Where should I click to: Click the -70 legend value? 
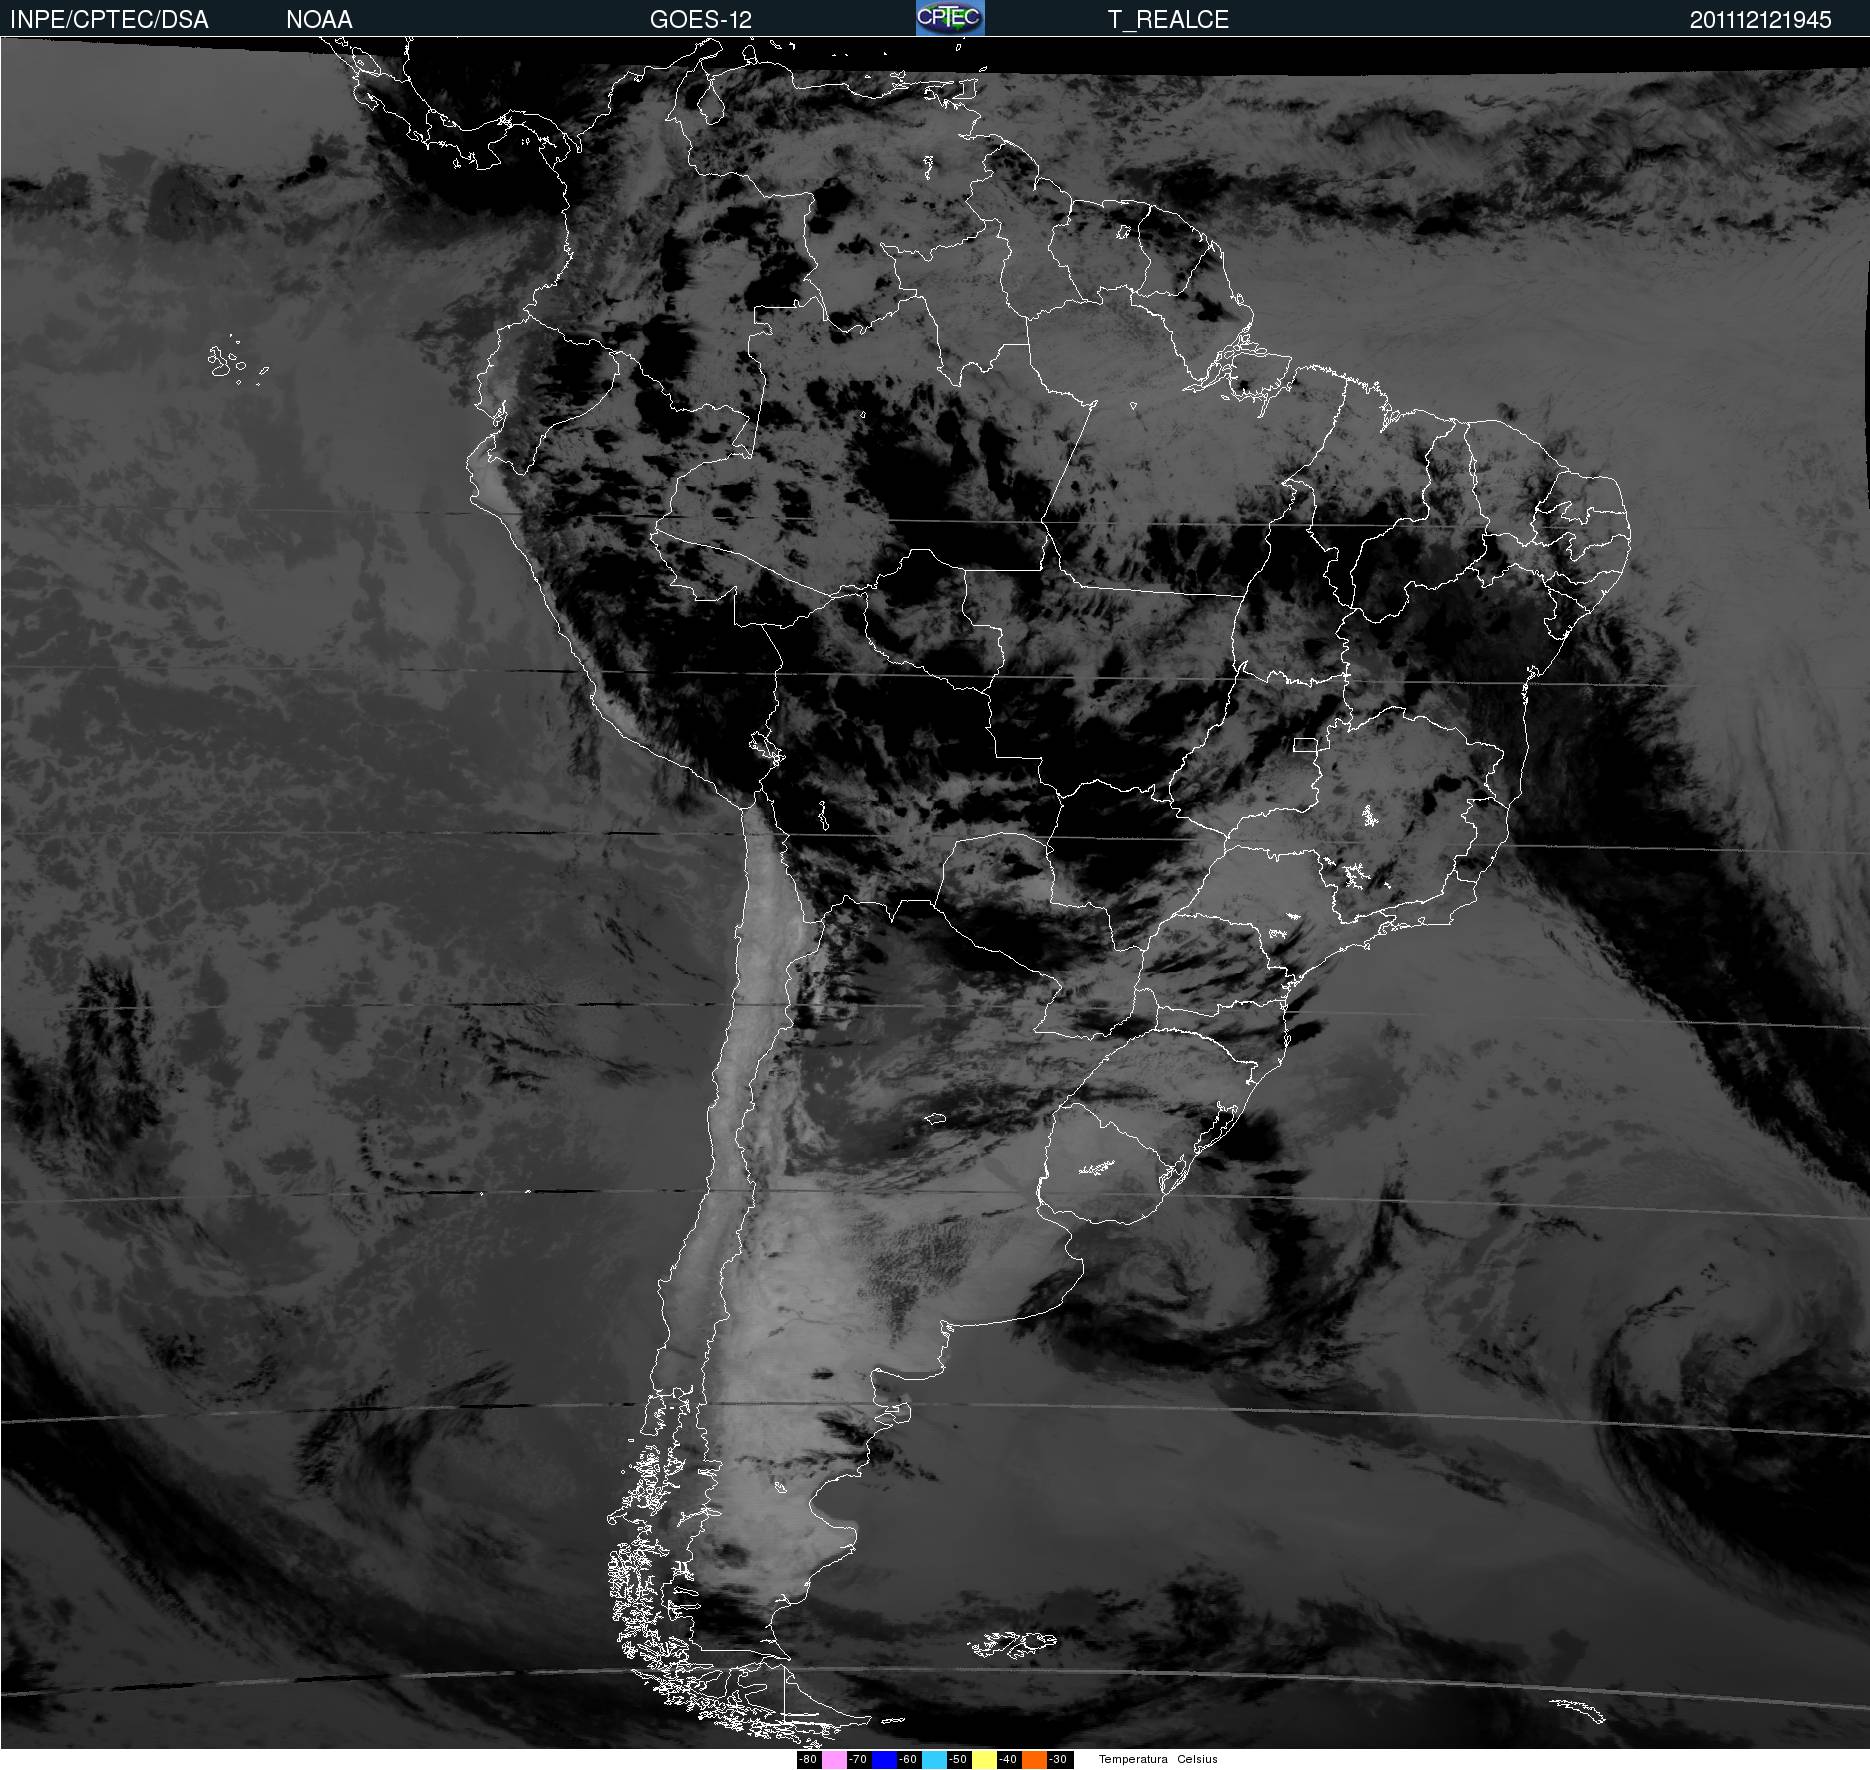click(858, 1760)
